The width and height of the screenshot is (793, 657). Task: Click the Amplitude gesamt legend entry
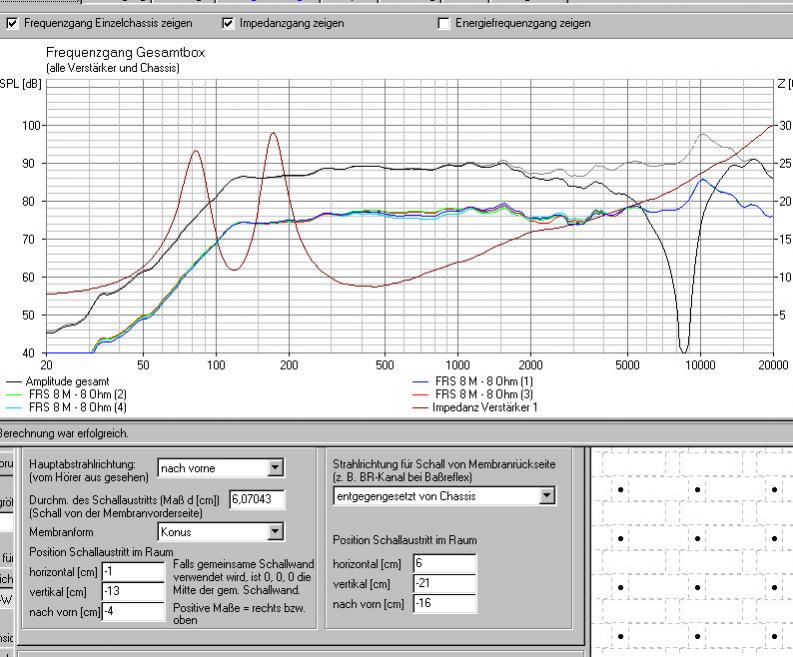(x=67, y=382)
